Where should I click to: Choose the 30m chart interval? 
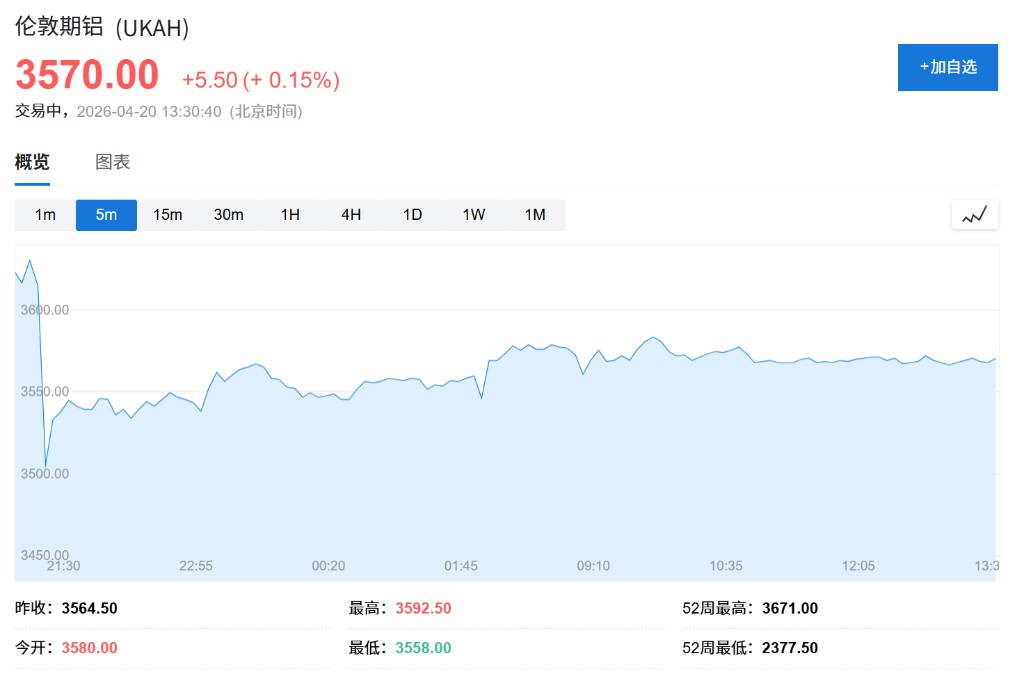tap(228, 215)
